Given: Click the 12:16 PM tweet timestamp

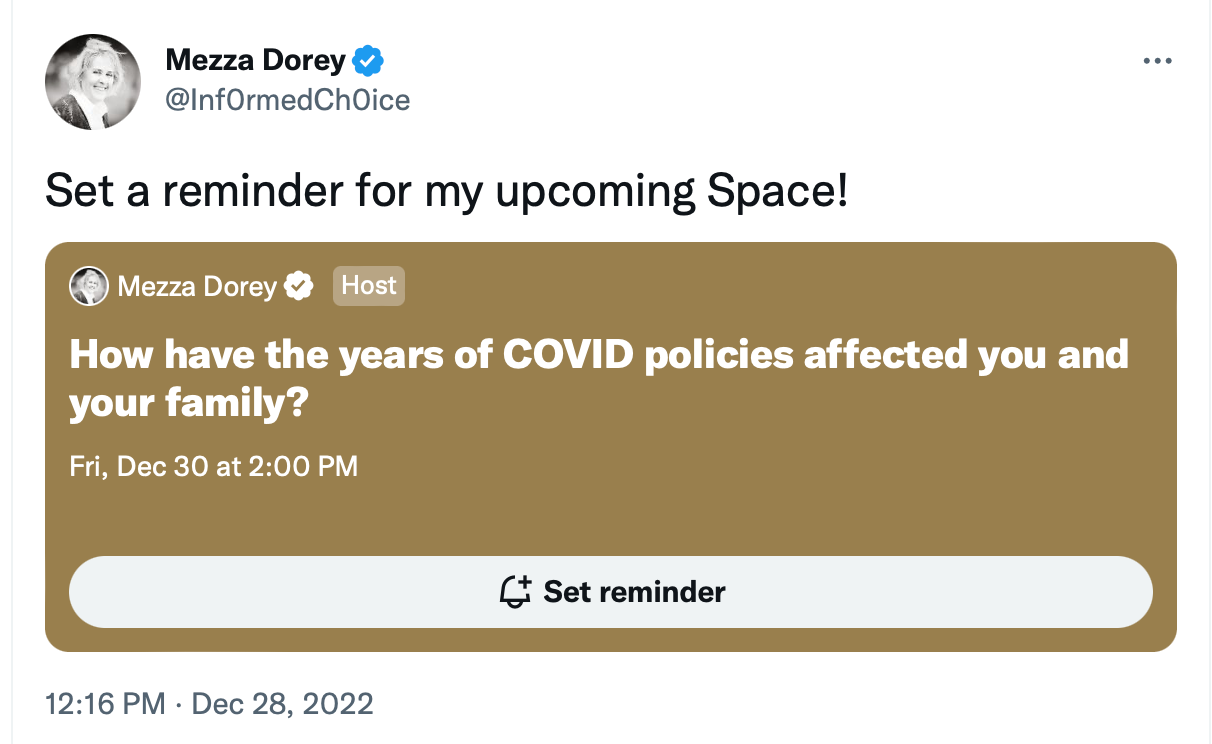Looking at the screenshot, I should pyautogui.click(x=105, y=703).
